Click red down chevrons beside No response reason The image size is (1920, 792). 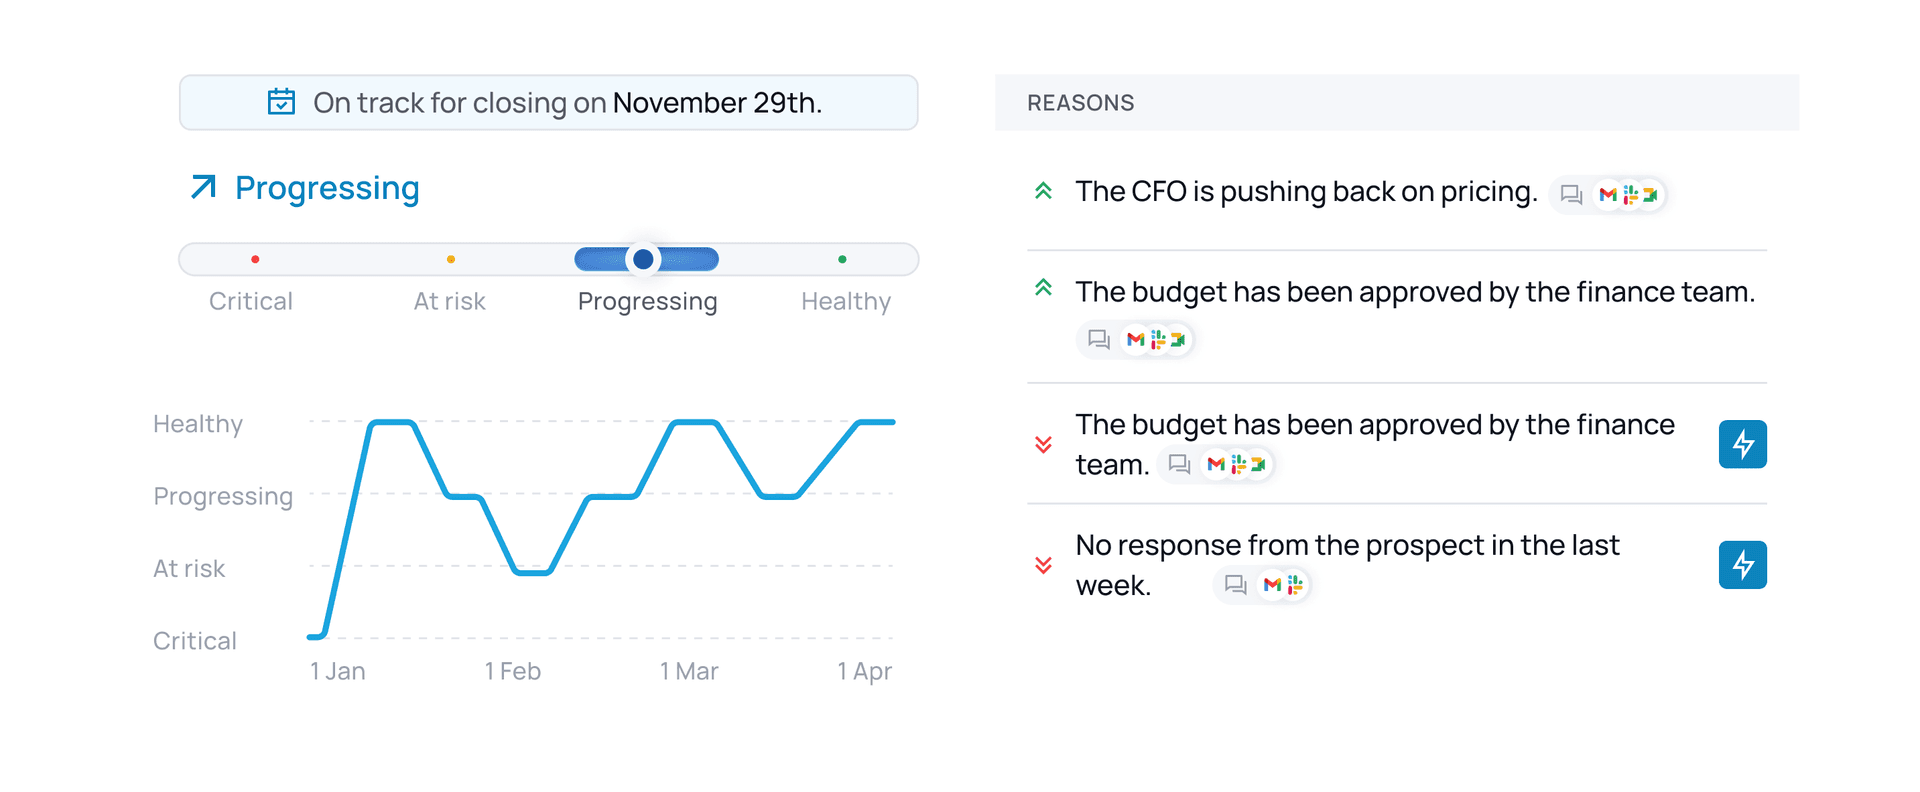1043,565
